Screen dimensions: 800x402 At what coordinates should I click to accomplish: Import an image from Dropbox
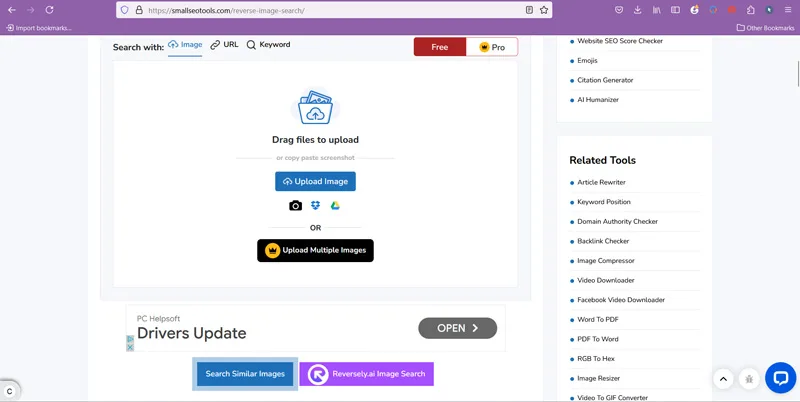pos(315,206)
